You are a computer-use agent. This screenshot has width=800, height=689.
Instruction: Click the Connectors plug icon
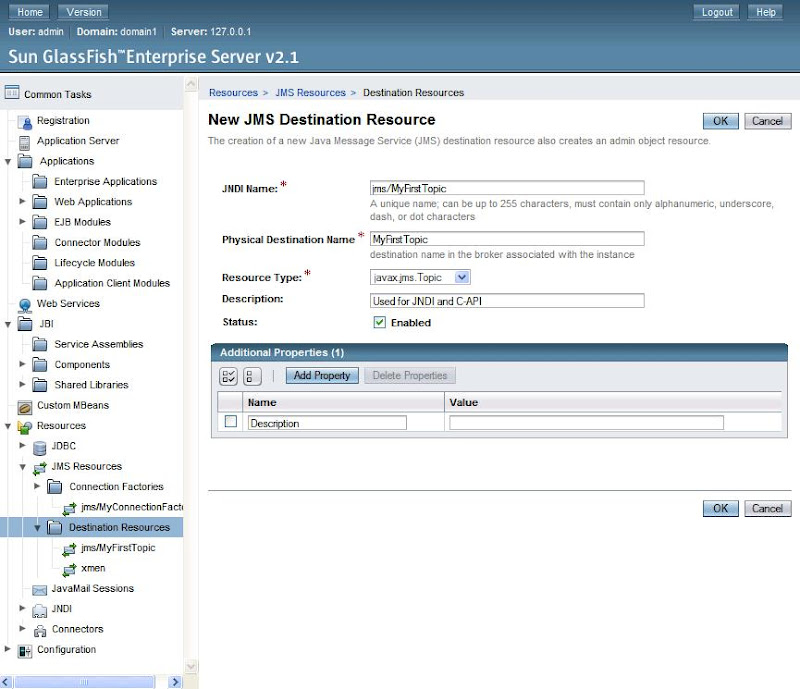[40, 631]
